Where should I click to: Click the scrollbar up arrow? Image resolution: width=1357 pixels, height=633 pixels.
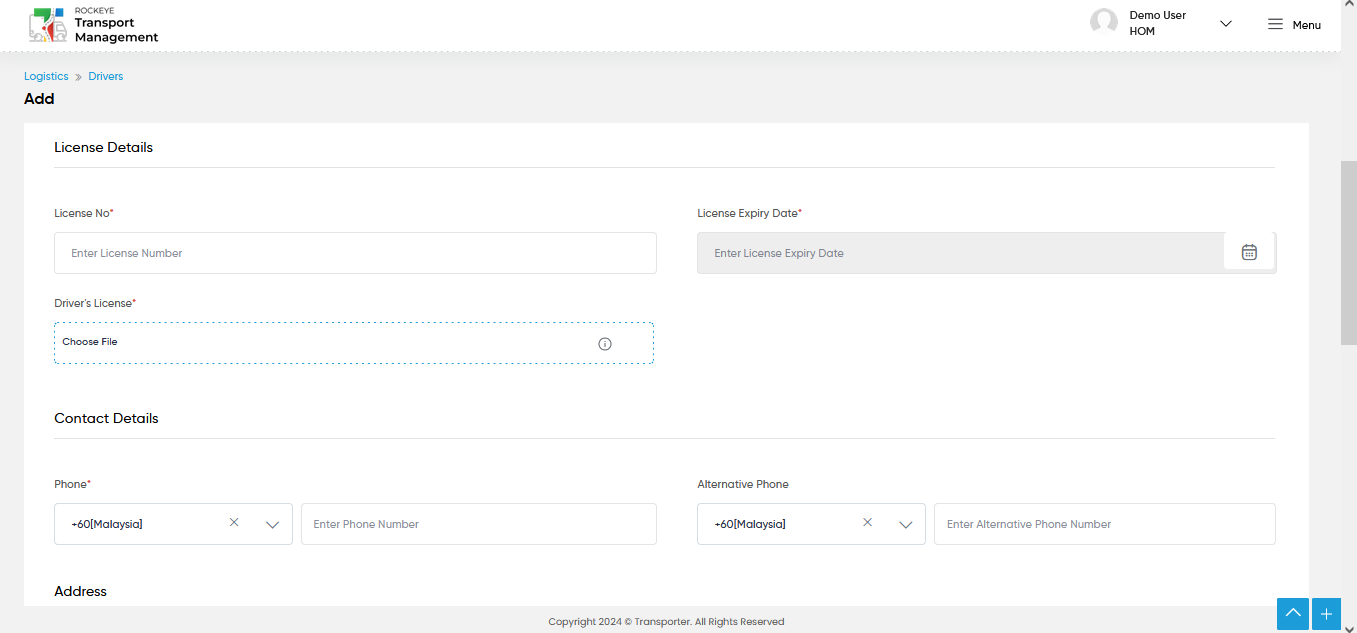click(1349, 5)
